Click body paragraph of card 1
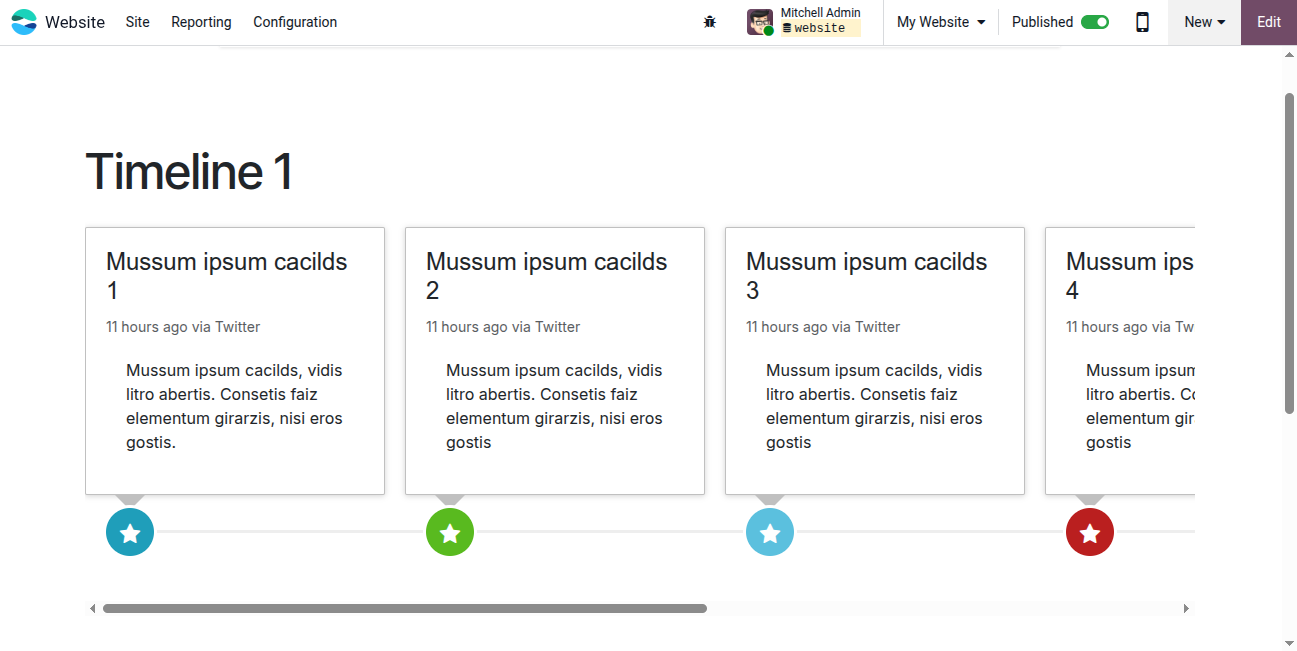This screenshot has width=1297, height=651. tap(236, 406)
